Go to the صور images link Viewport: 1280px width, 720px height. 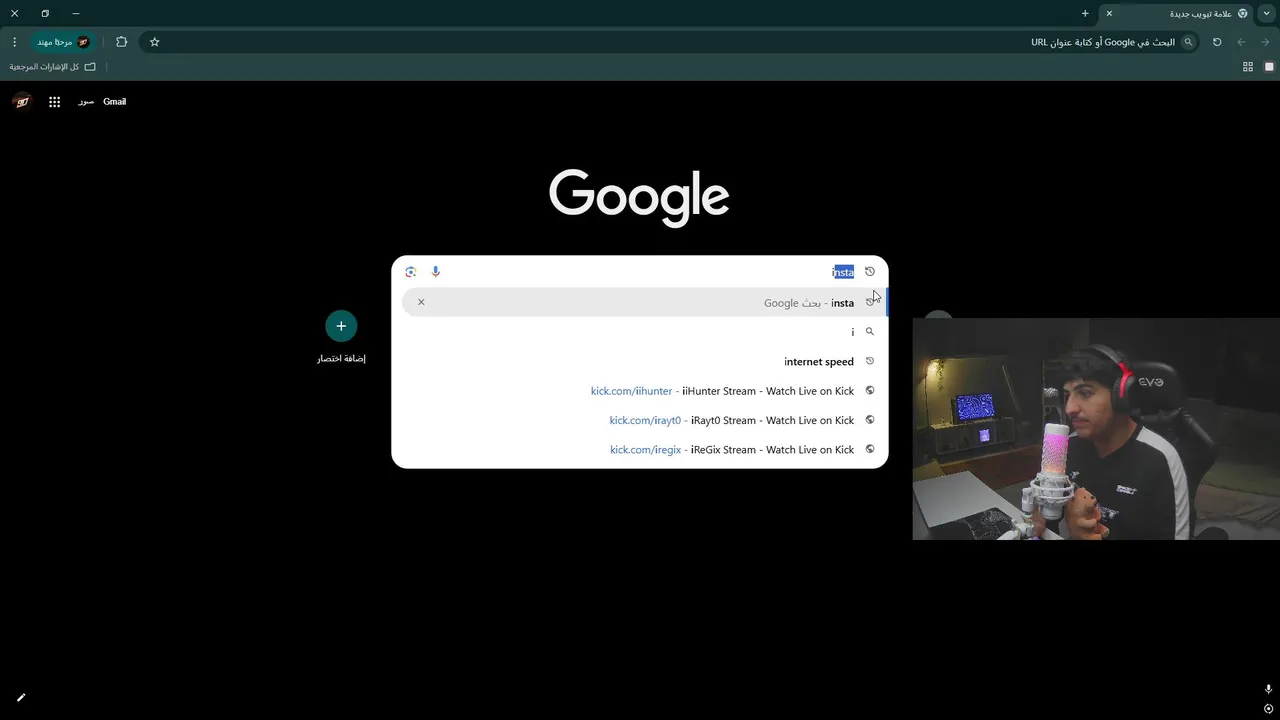(x=86, y=101)
